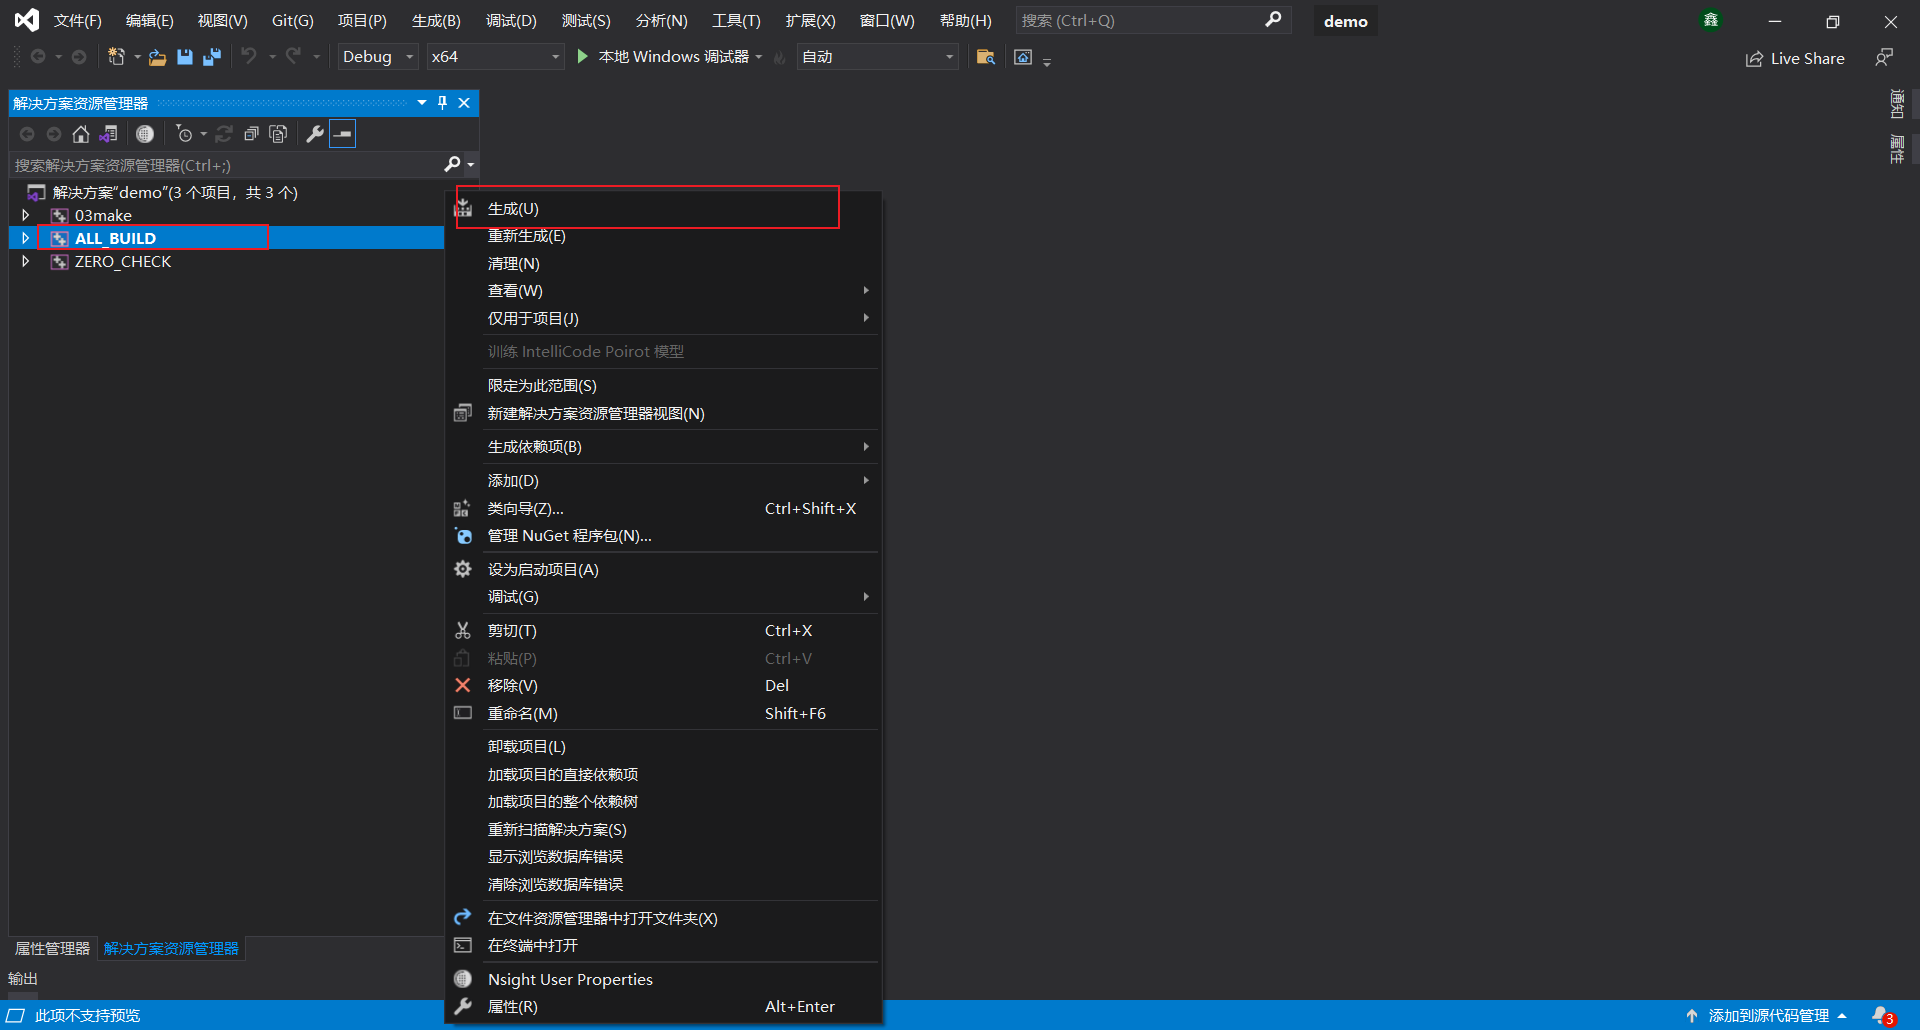Switch to the 属性管理器 tab

52,948
